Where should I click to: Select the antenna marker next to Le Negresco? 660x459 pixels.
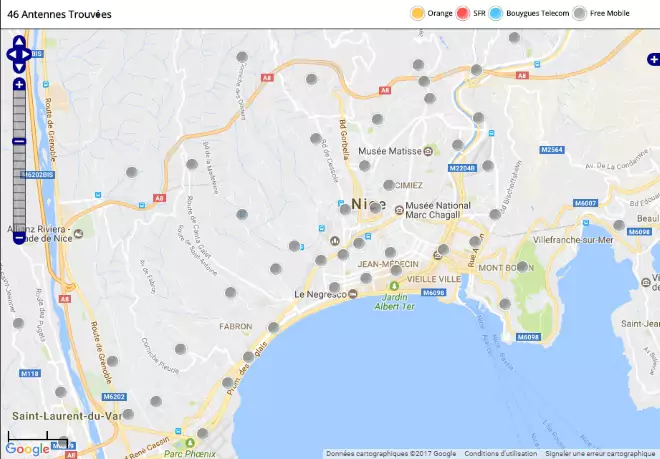335,288
